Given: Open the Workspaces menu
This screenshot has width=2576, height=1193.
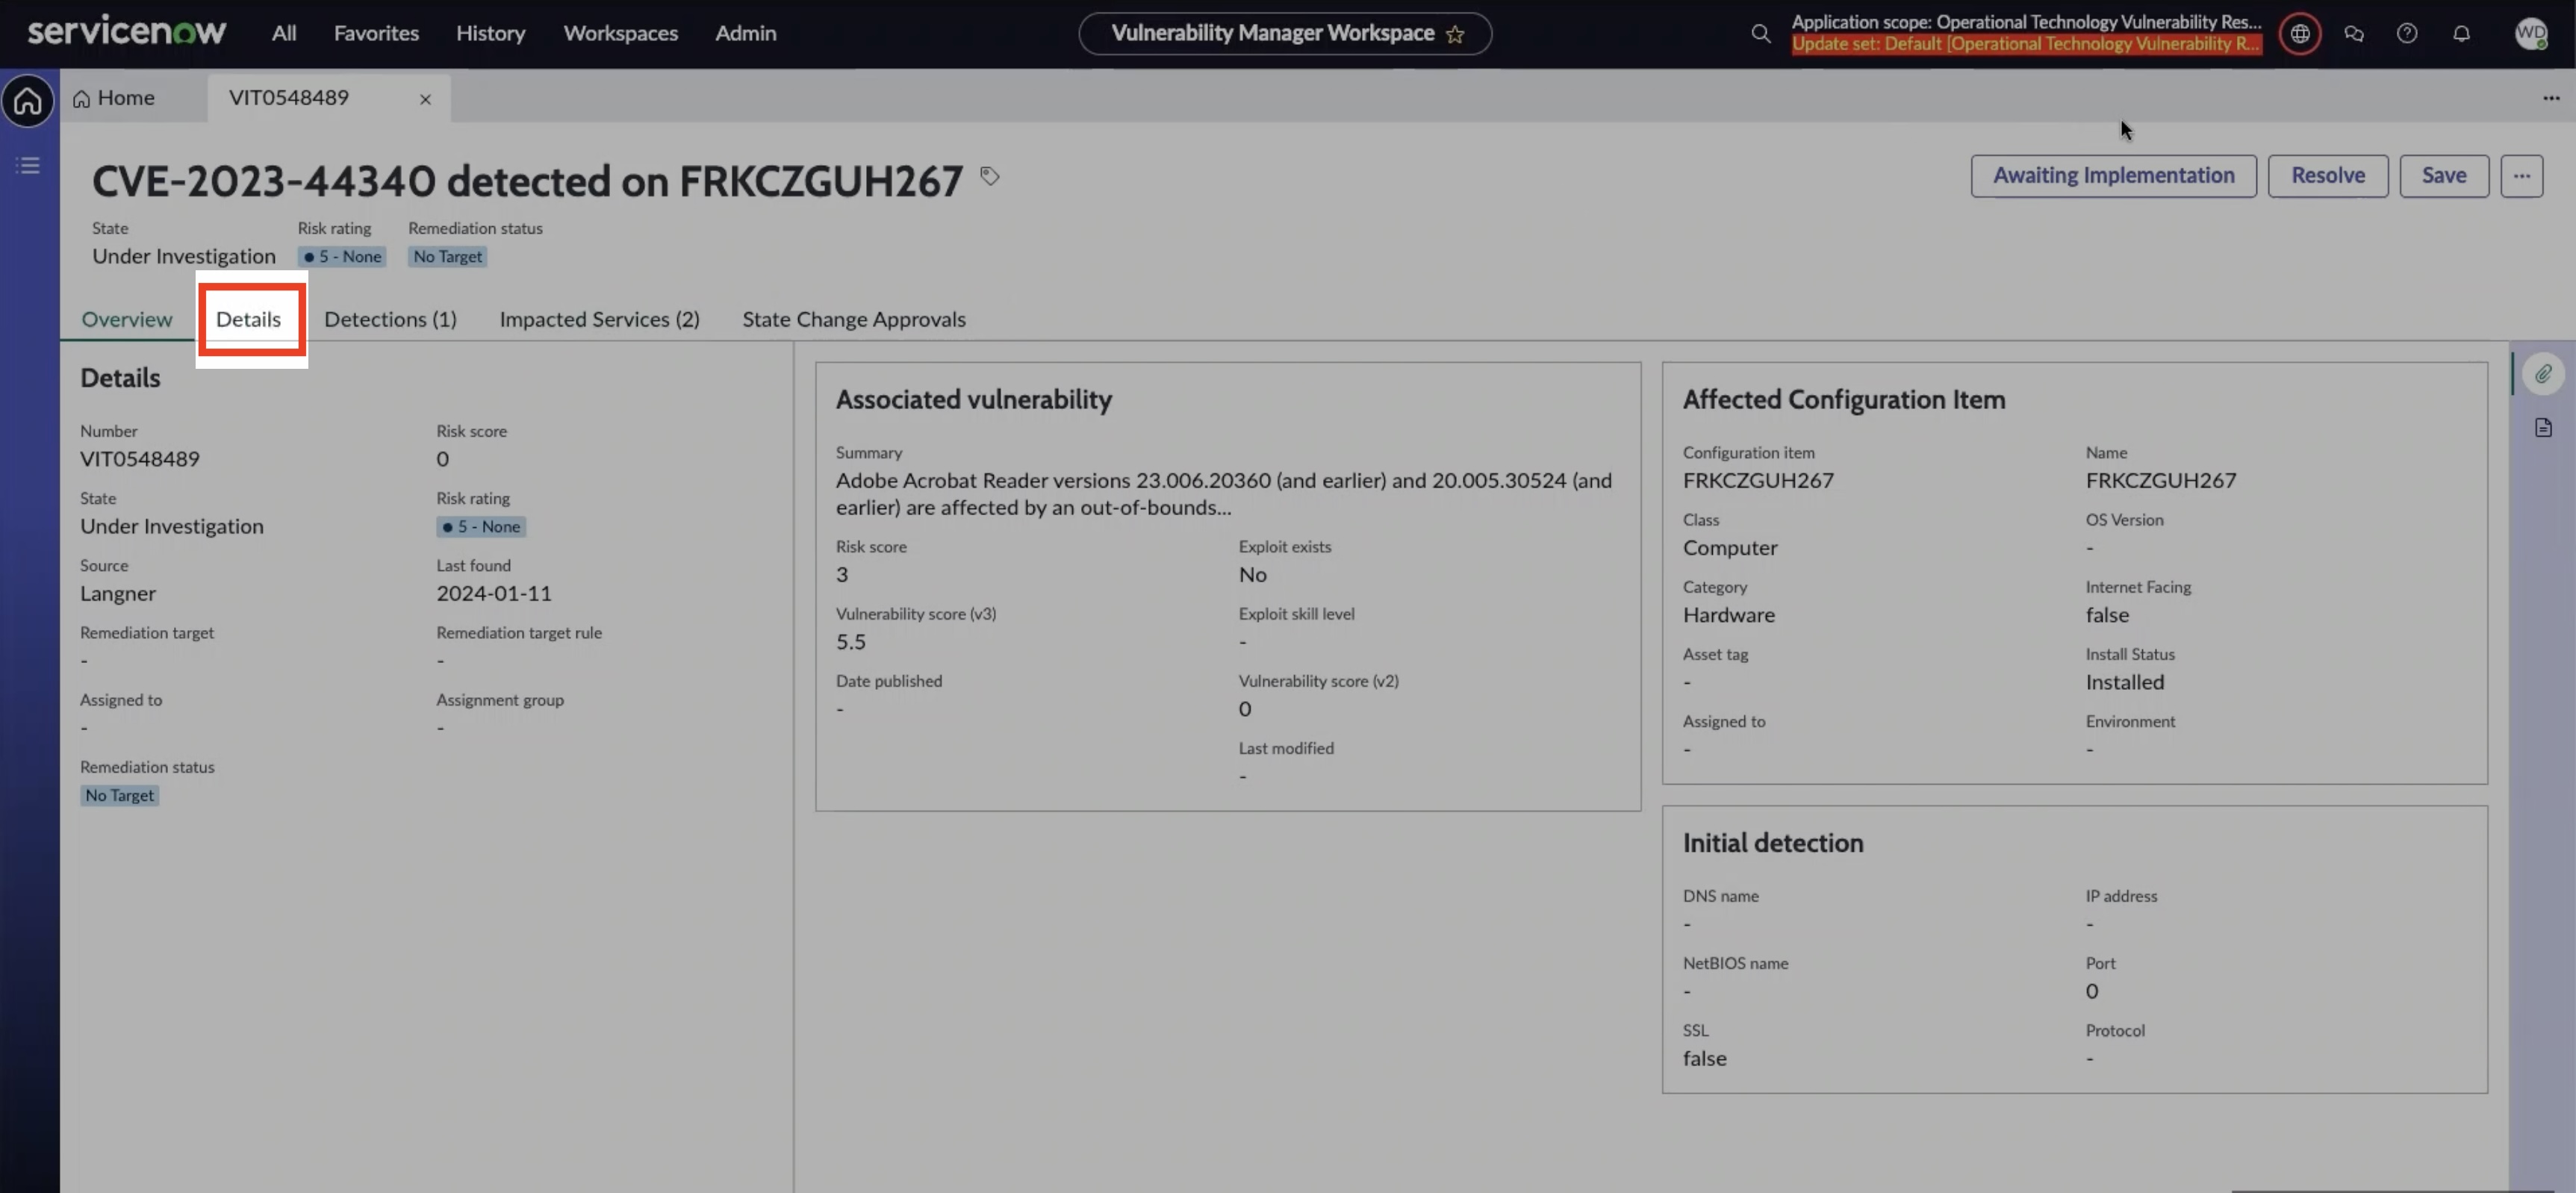Looking at the screenshot, I should coord(620,33).
